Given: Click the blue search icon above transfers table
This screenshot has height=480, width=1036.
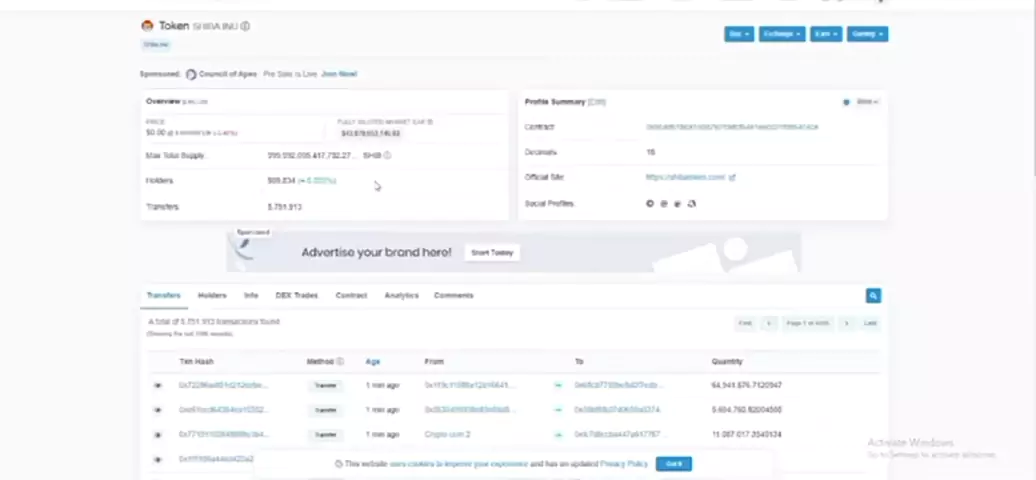Looking at the screenshot, I should click(x=873, y=296).
